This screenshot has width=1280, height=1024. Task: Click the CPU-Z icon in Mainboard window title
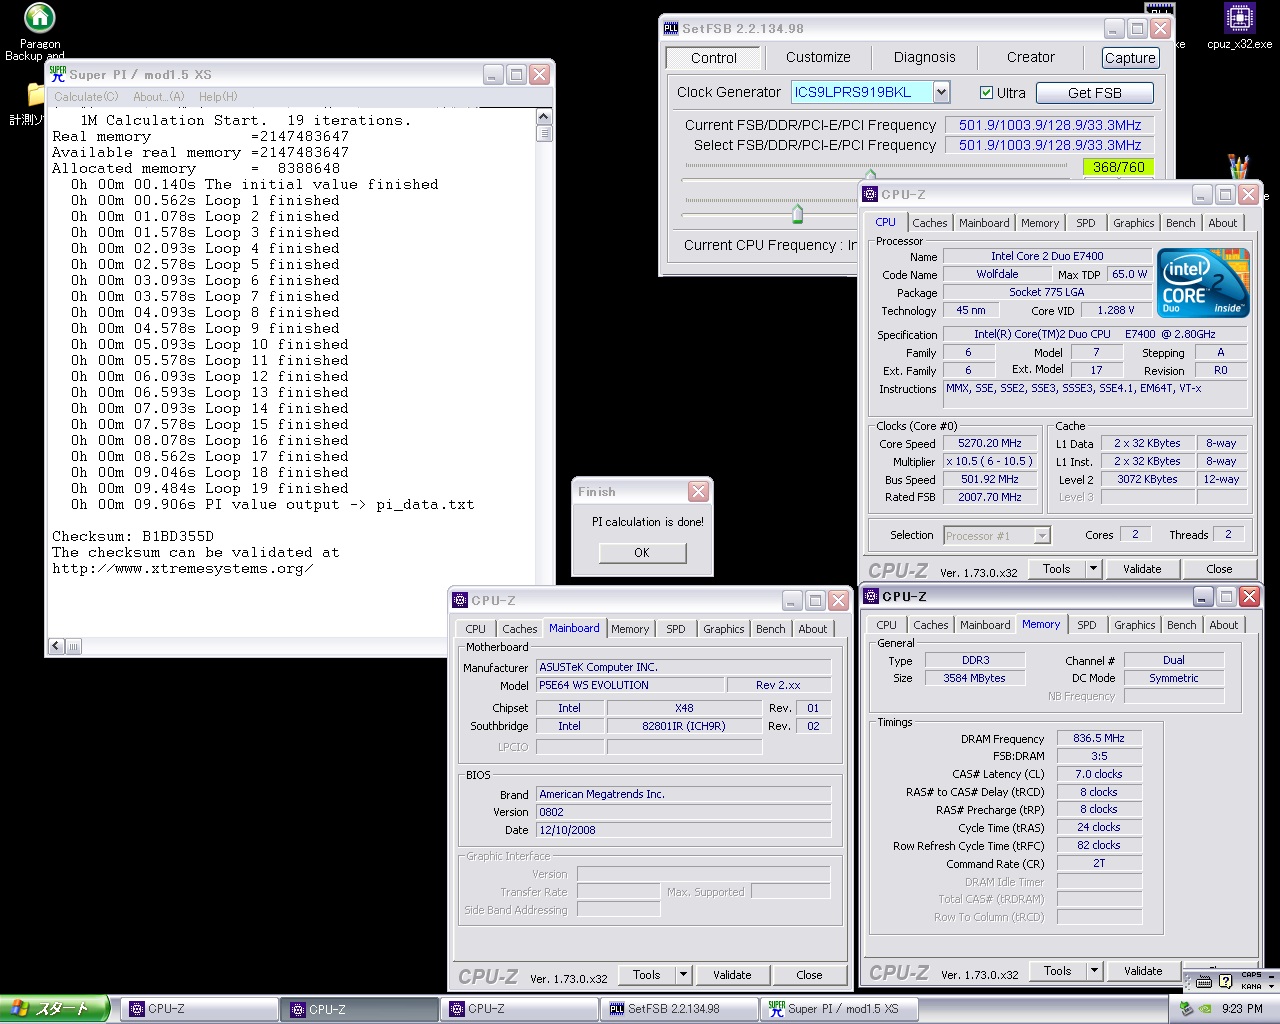click(461, 600)
